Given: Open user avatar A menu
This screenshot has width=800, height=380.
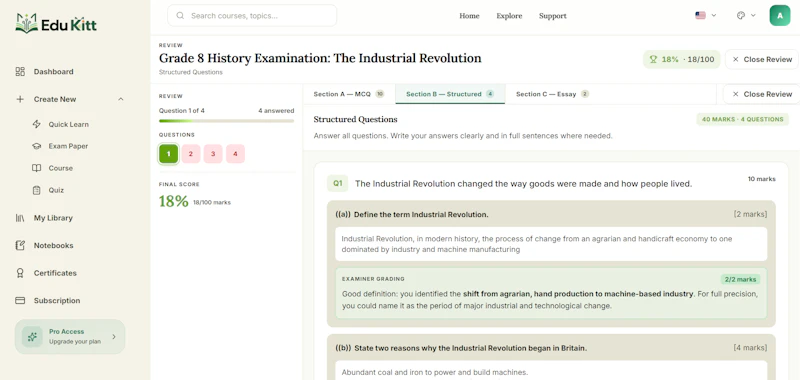Looking at the screenshot, I should coord(780,15).
